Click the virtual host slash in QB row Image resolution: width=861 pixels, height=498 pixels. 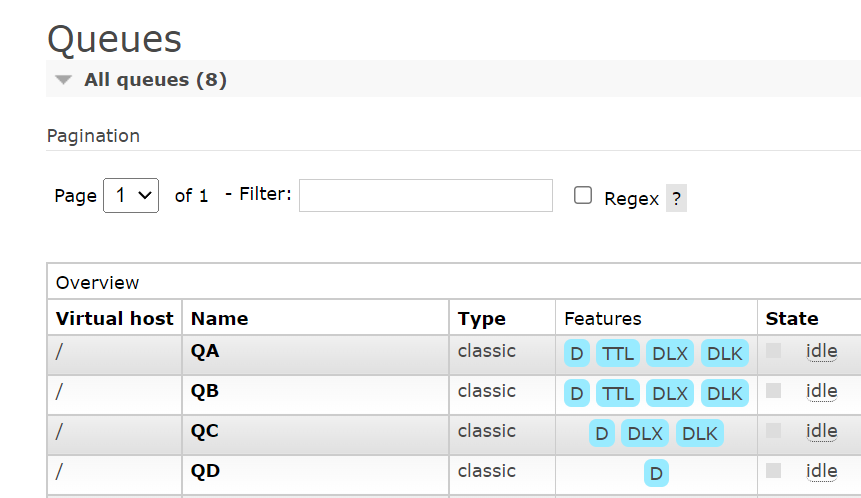point(59,391)
